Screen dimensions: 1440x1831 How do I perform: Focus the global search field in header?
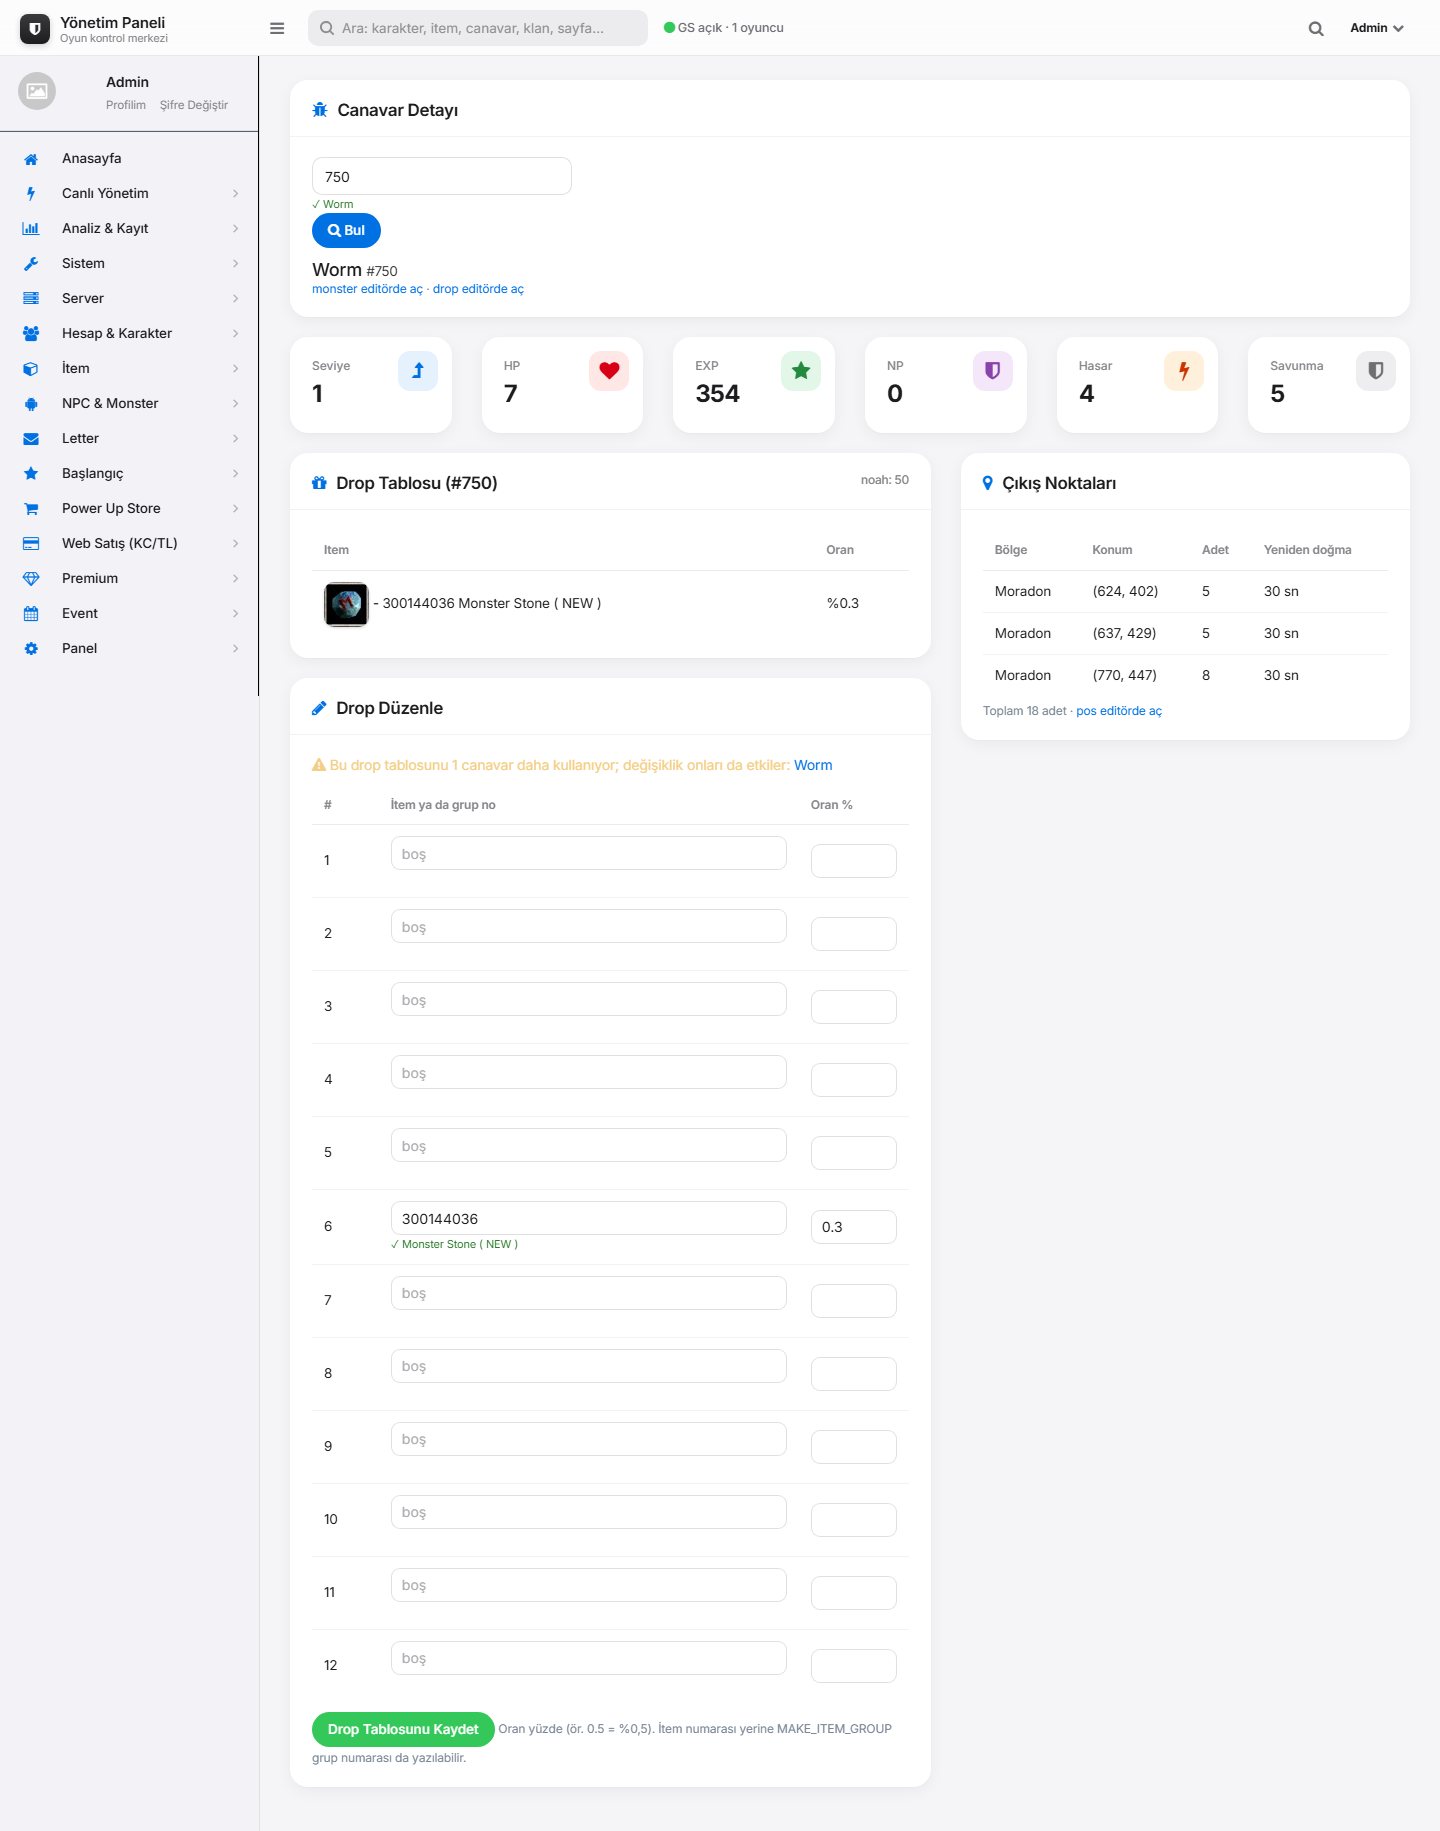pos(478,28)
